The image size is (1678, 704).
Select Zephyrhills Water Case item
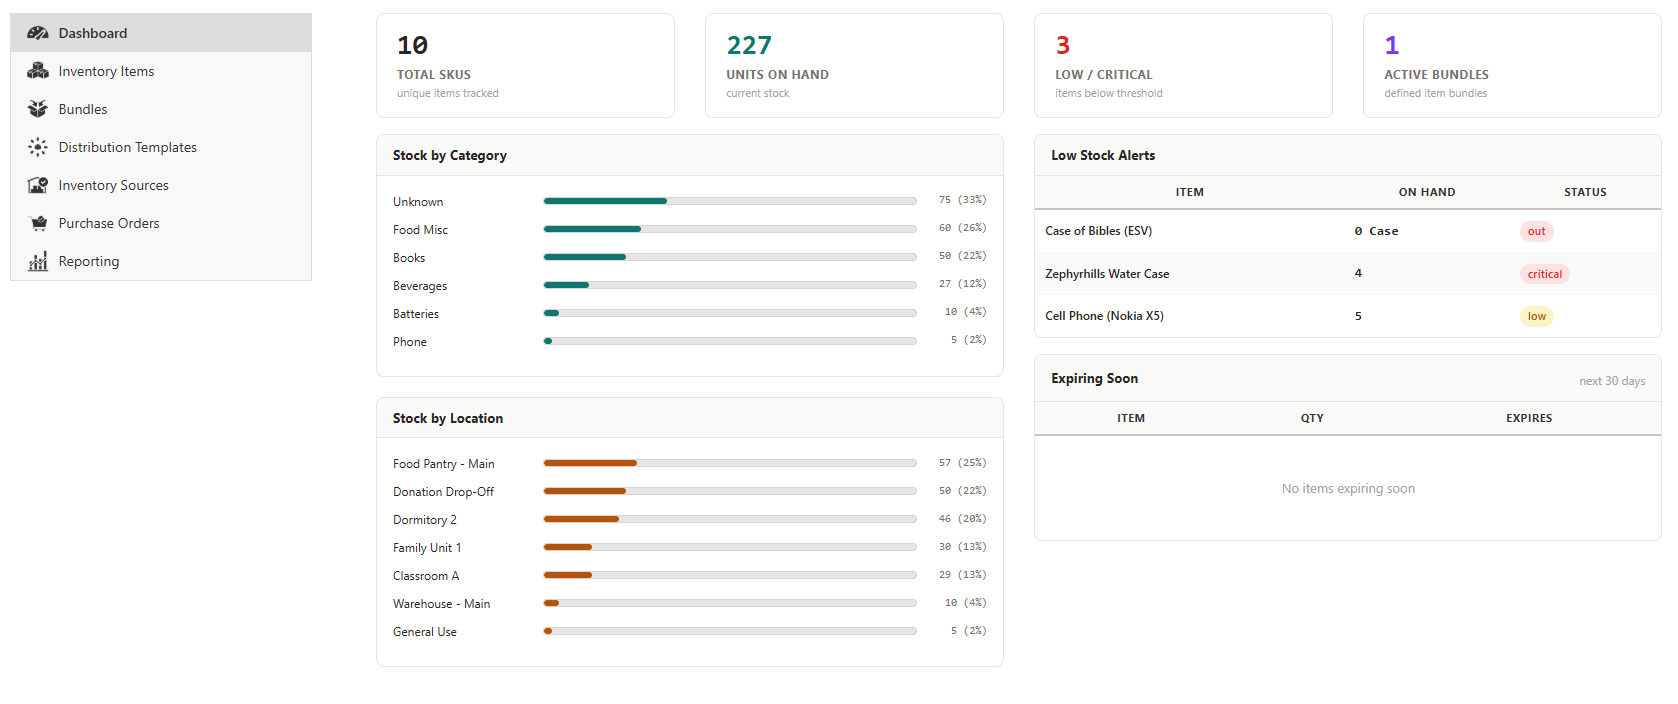[1107, 274]
